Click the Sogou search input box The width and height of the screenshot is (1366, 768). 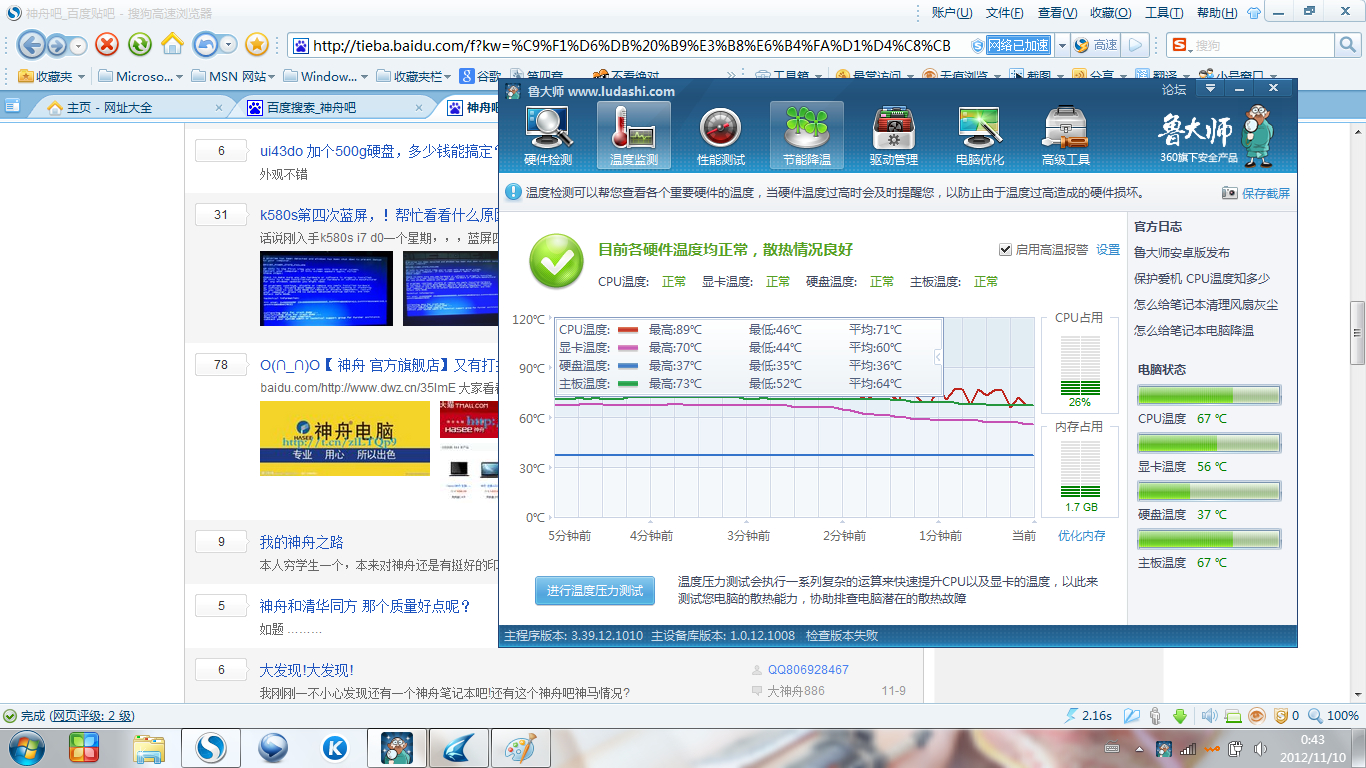[x=1263, y=45]
